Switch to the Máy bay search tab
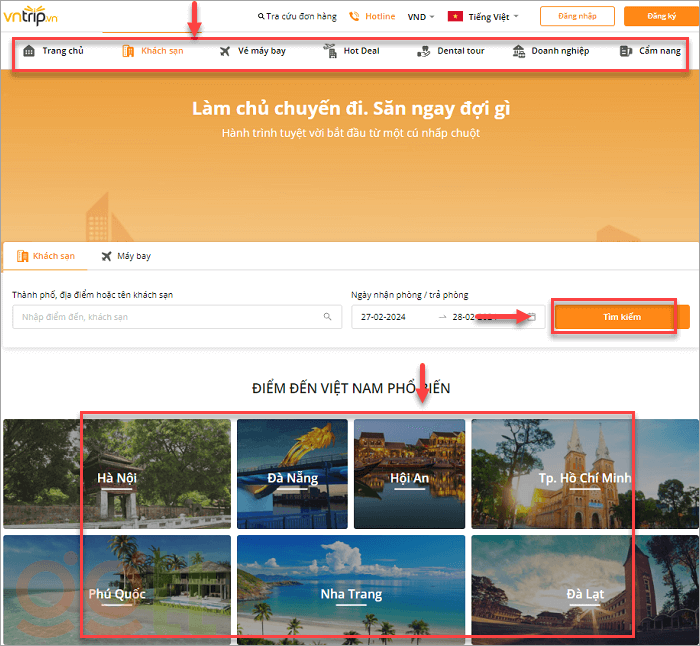The height and width of the screenshot is (646, 700). click(126, 256)
